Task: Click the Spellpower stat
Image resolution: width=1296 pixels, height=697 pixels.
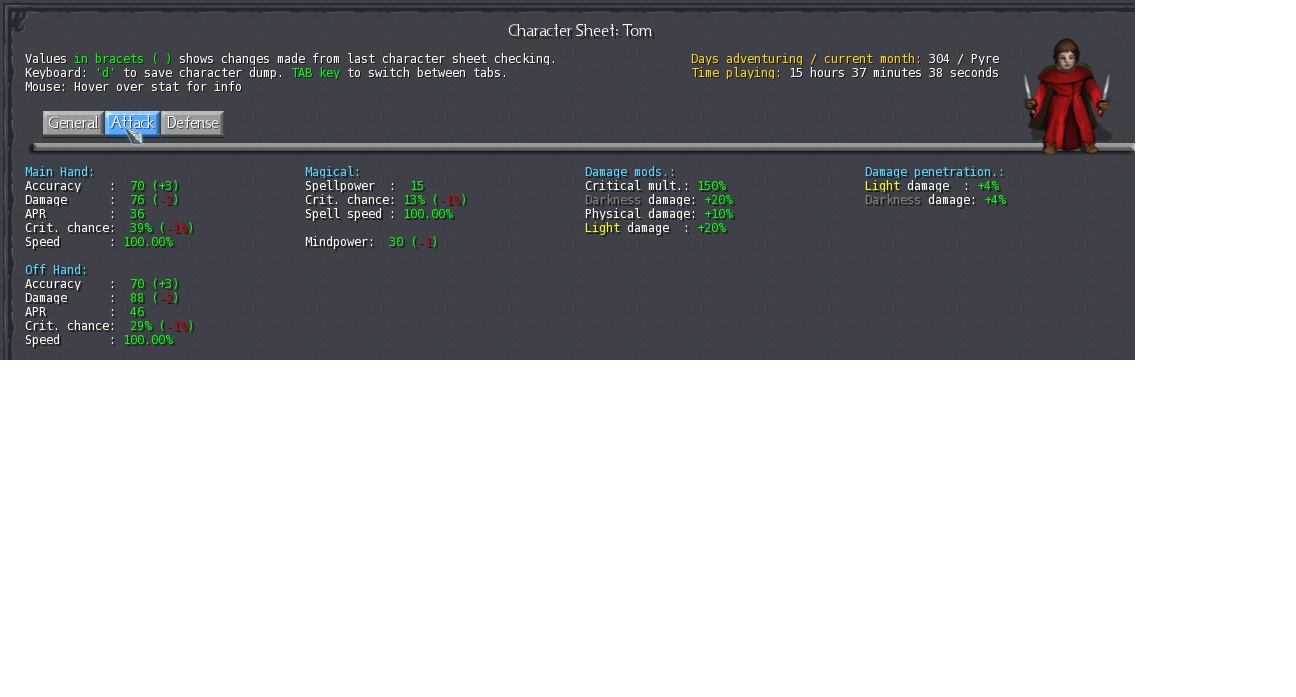Action: click(364, 186)
